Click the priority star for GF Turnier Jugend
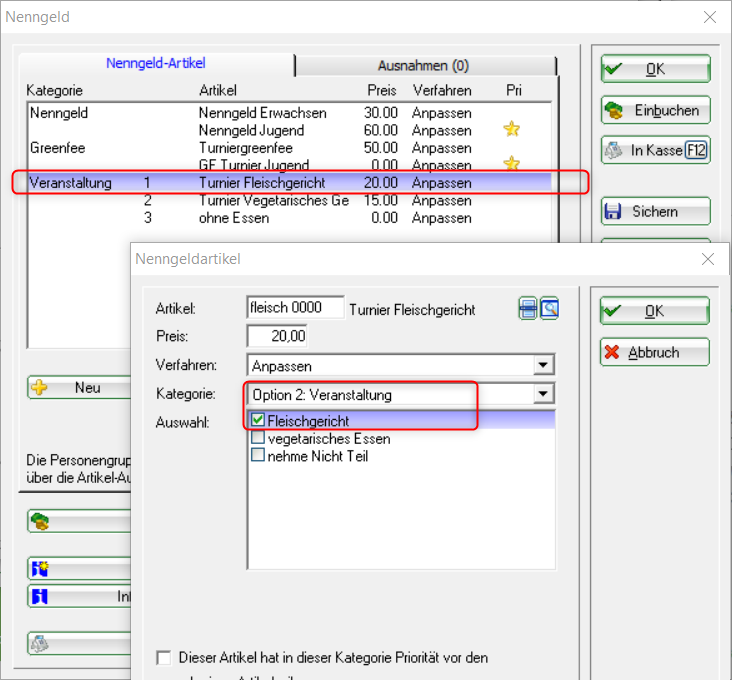The width and height of the screenshot is (732, 680). click(x=512, y=163)
